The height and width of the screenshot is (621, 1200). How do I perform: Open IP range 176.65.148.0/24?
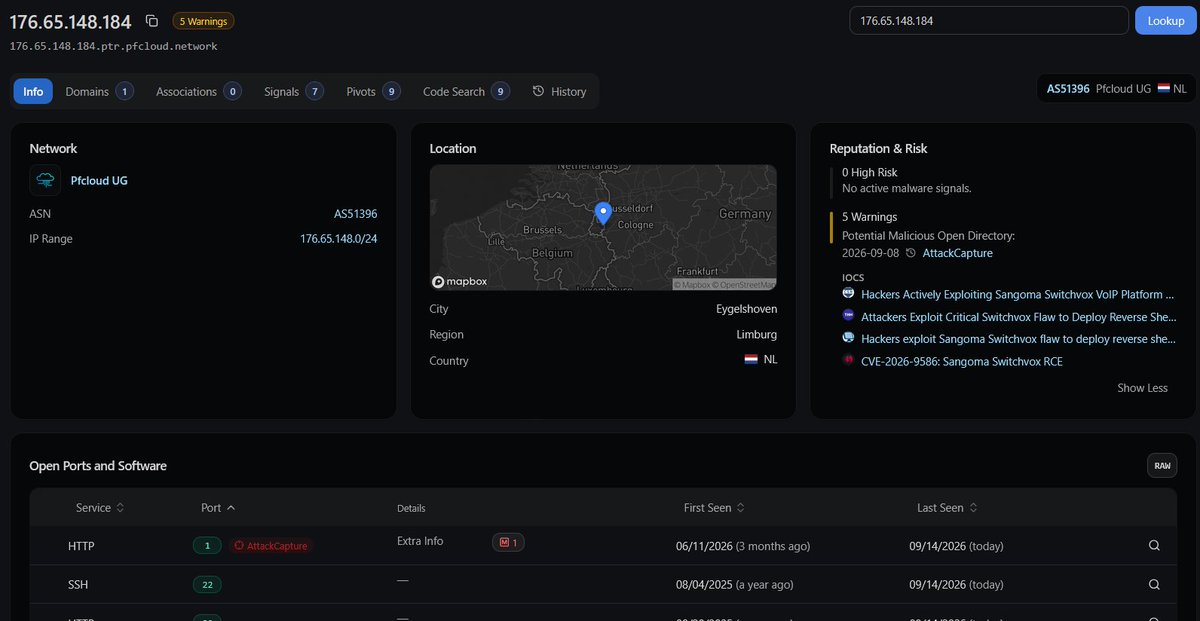click(x=339, y=239)
